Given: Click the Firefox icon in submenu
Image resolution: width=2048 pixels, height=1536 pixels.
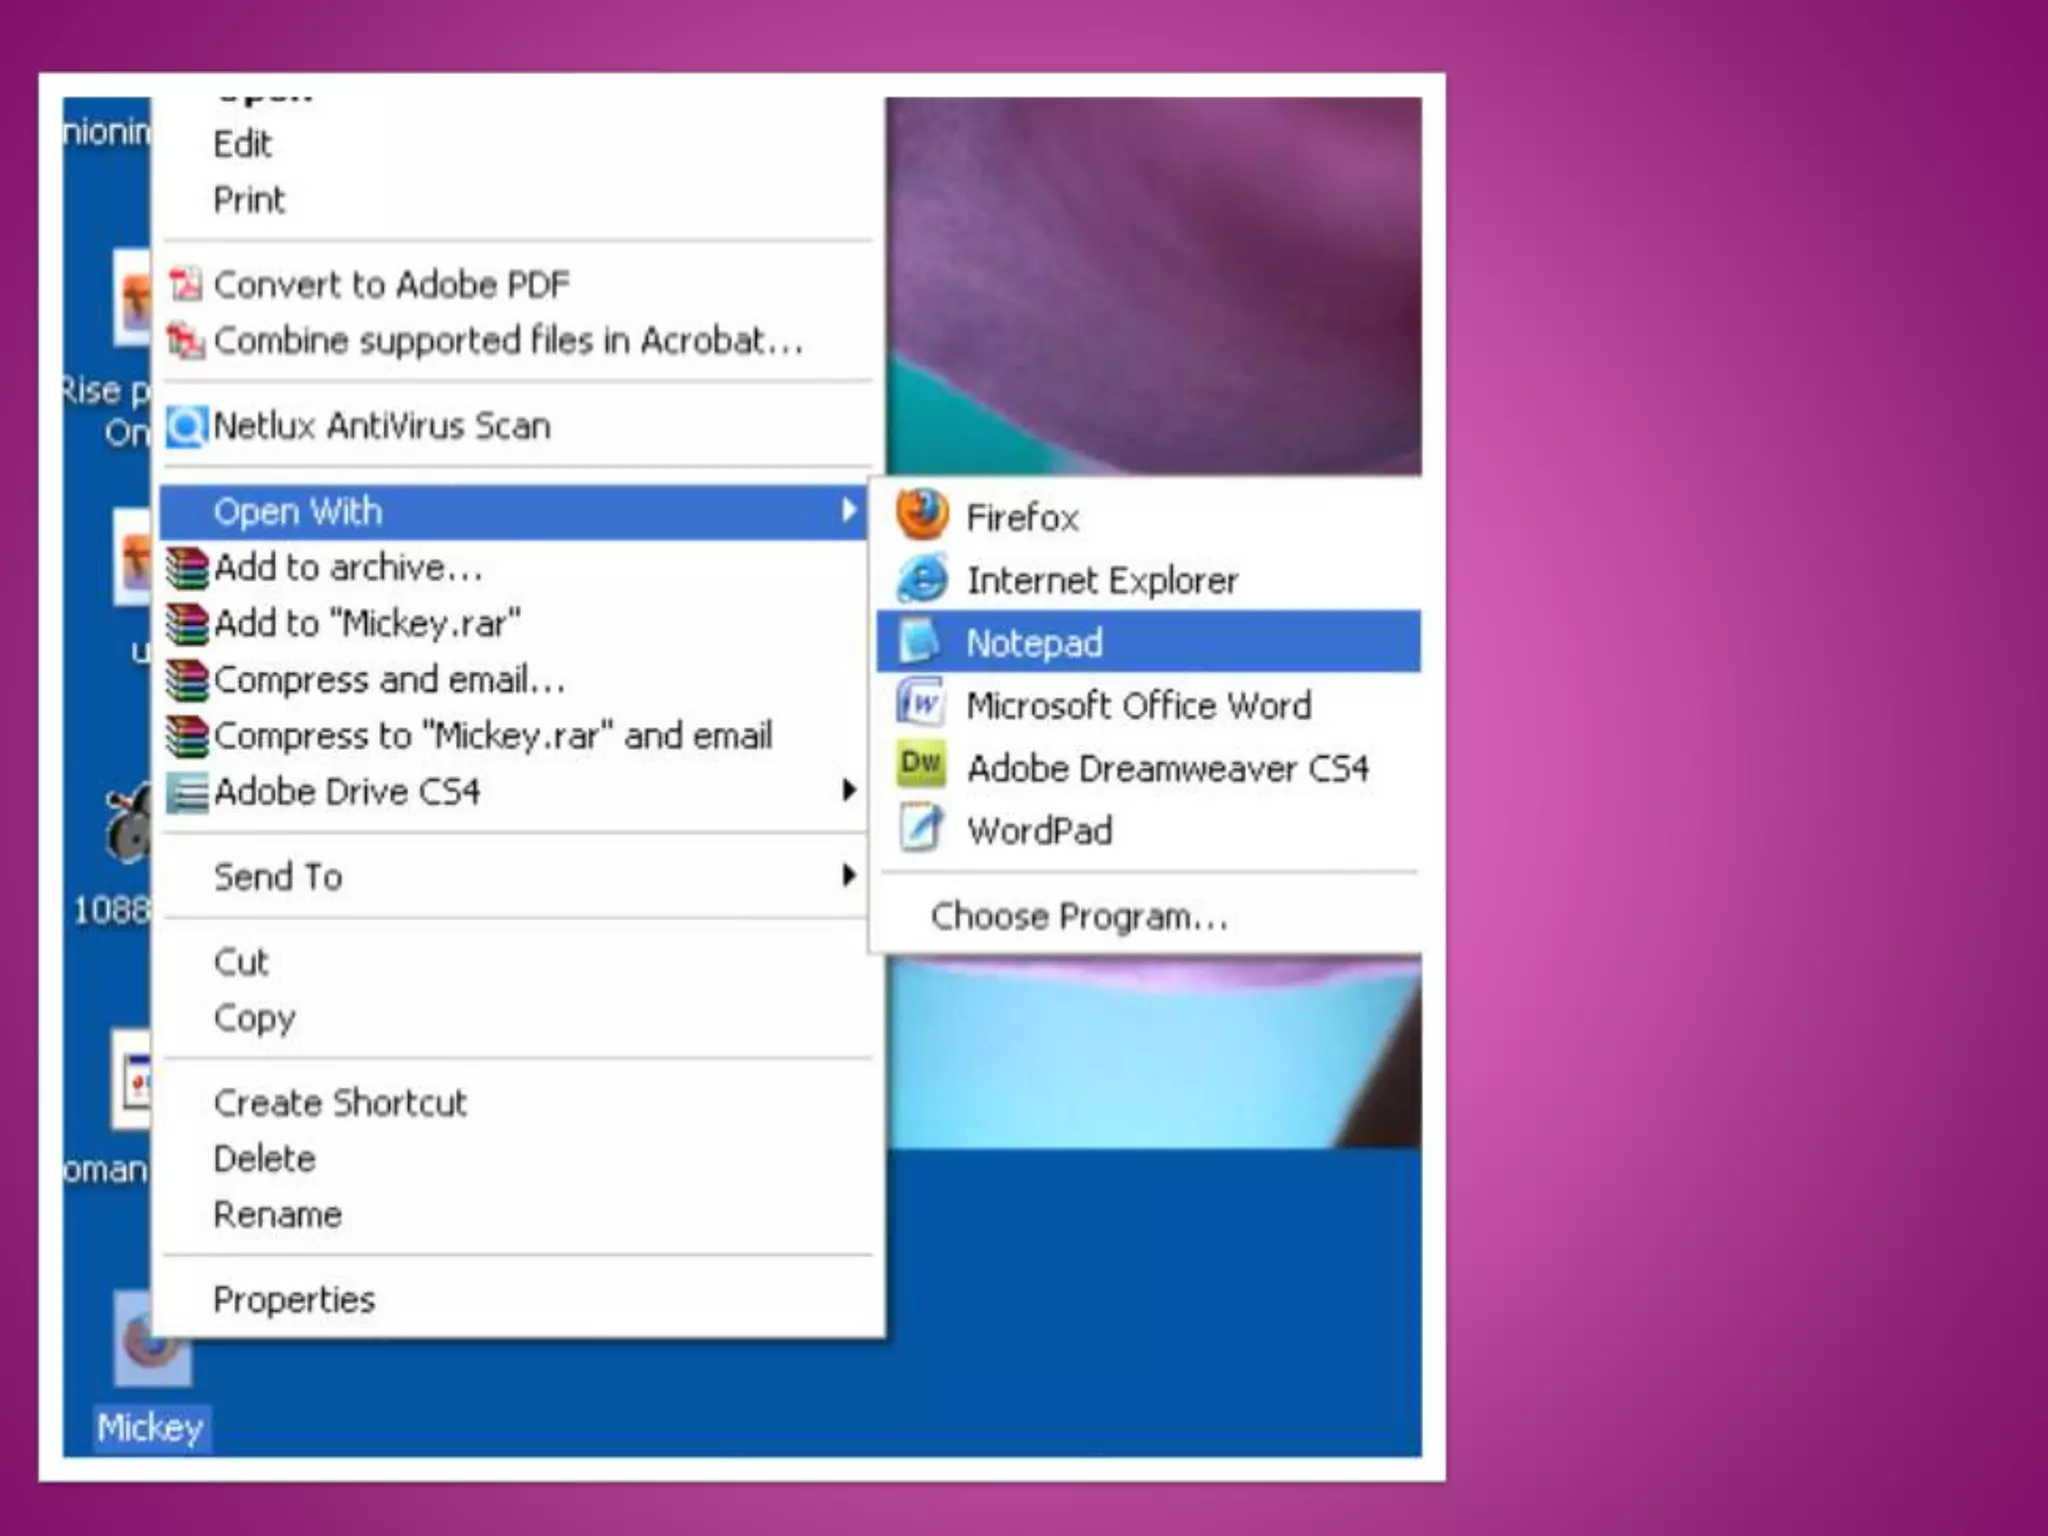Looking at the screenshot, I should 921,516.
